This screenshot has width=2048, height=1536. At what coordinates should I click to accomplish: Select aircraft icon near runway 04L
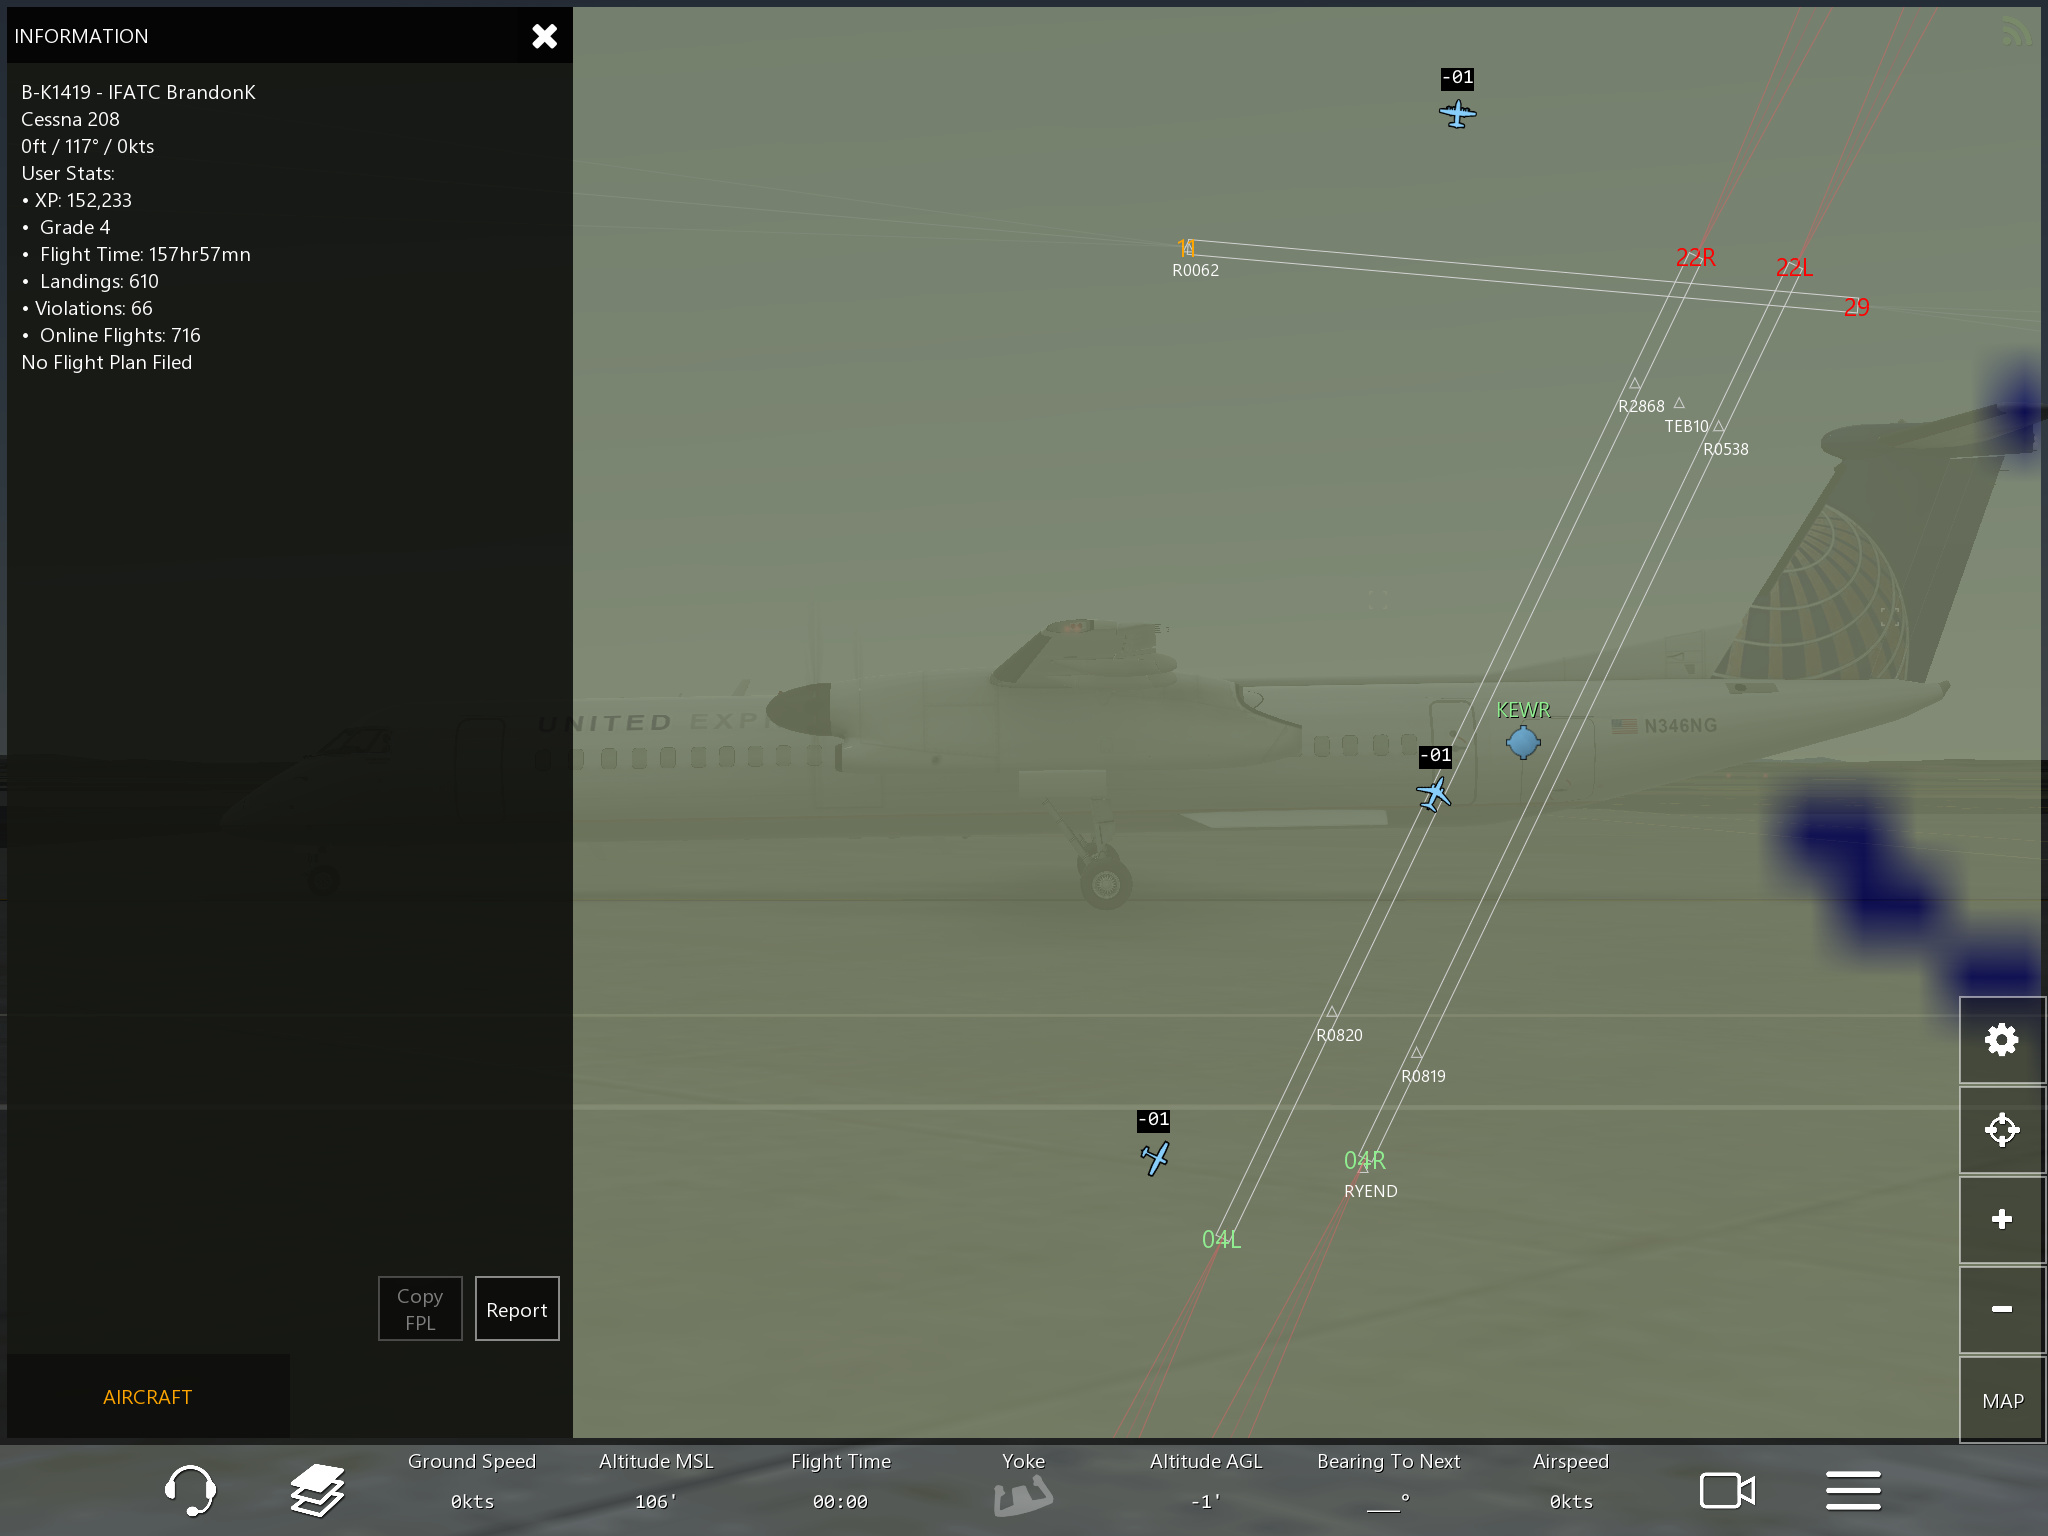pos(1155,1158)
